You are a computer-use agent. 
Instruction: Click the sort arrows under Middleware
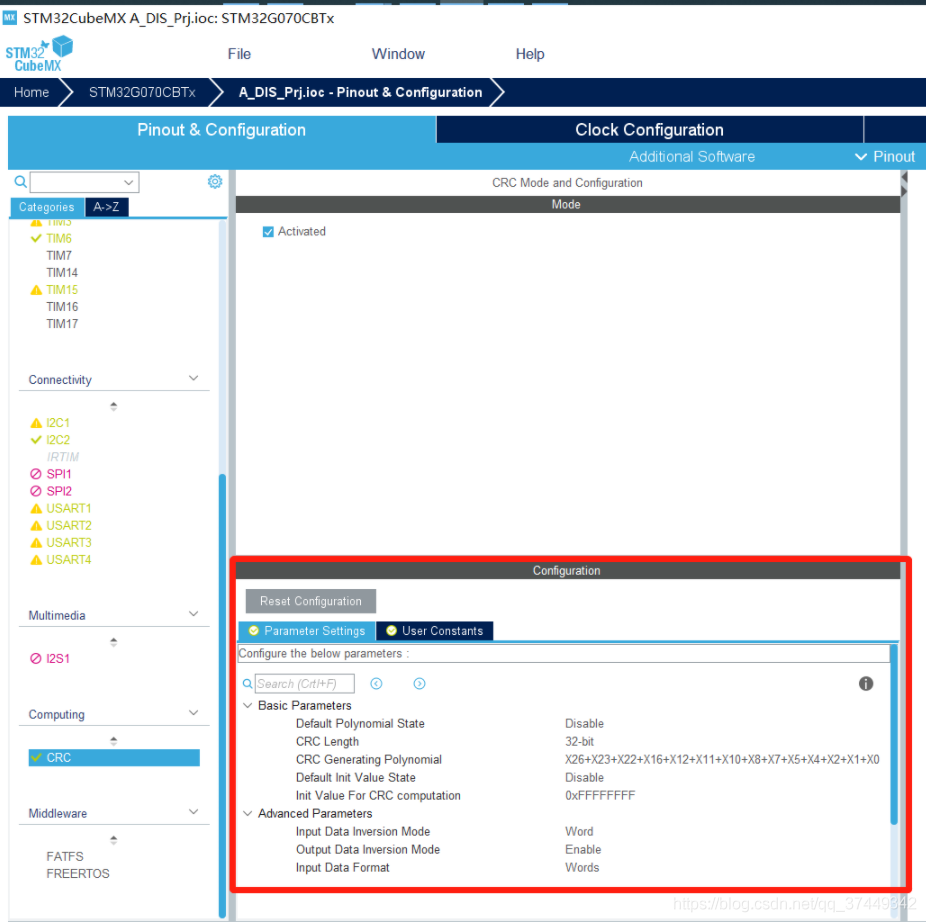(113, 840)
